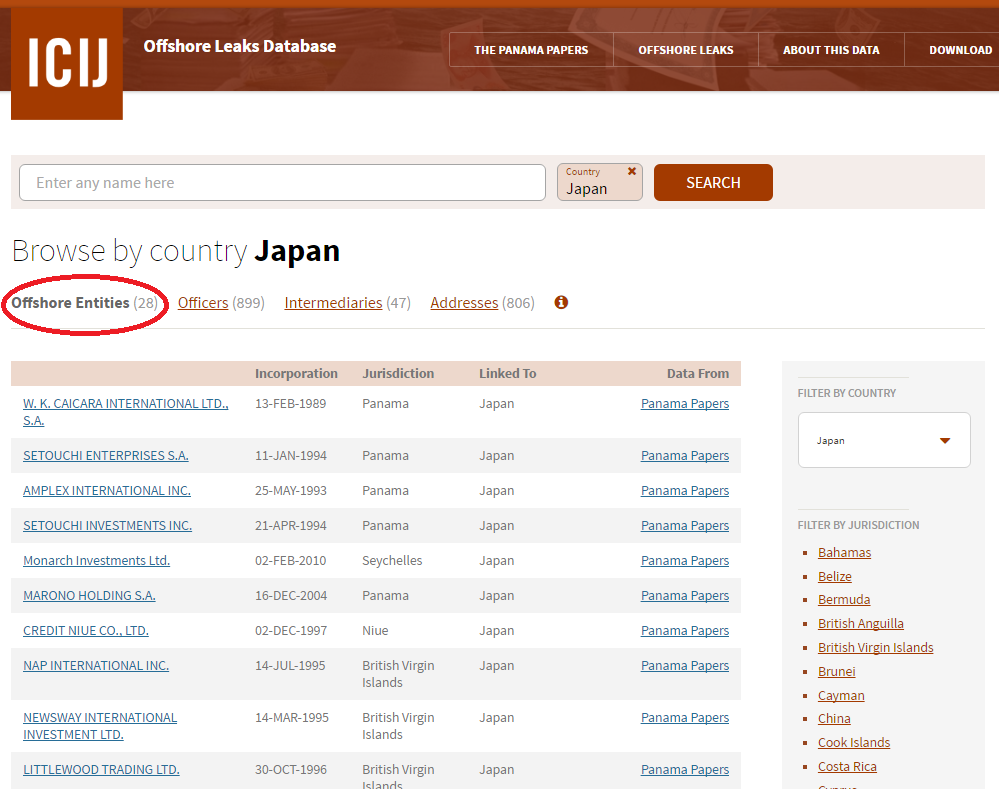The height and width of the screenshot is (789, 999).
Task: Open Monarch Investments Ltd. entity
Action: (x=96, y=561)
